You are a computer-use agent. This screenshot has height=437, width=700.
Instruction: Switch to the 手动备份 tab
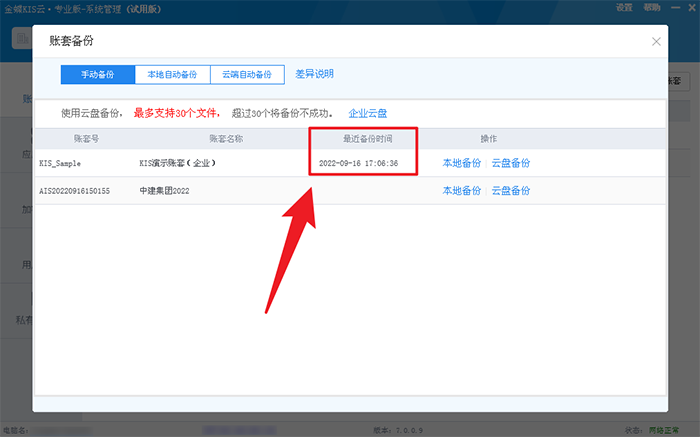(x=97, y=75)
